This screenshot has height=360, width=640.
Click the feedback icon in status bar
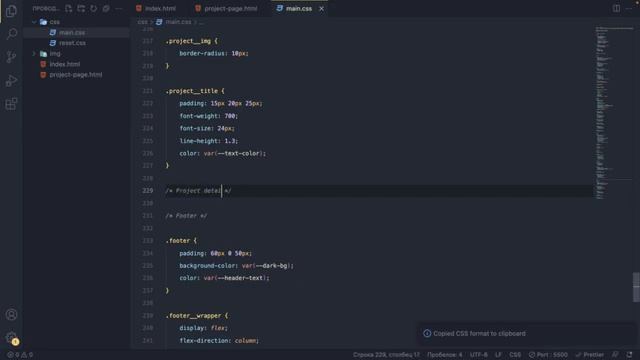click(615, 355)
